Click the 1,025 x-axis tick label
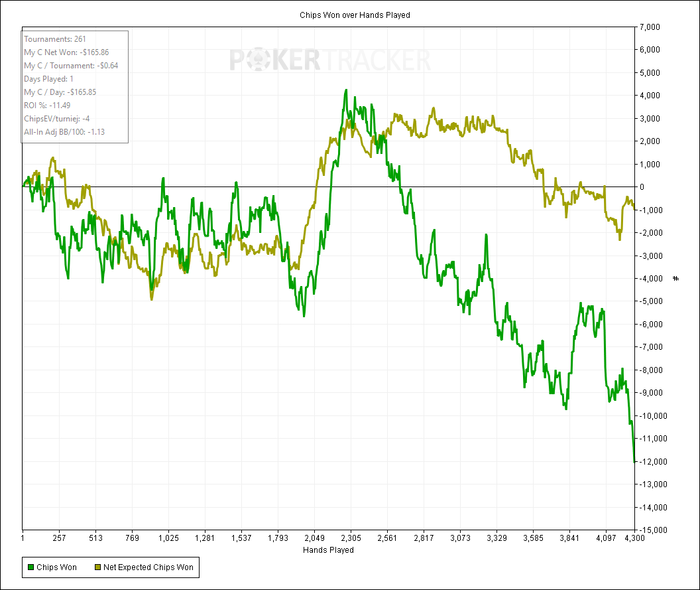Screen dimensions: 700x590 (x=168, y=538)
